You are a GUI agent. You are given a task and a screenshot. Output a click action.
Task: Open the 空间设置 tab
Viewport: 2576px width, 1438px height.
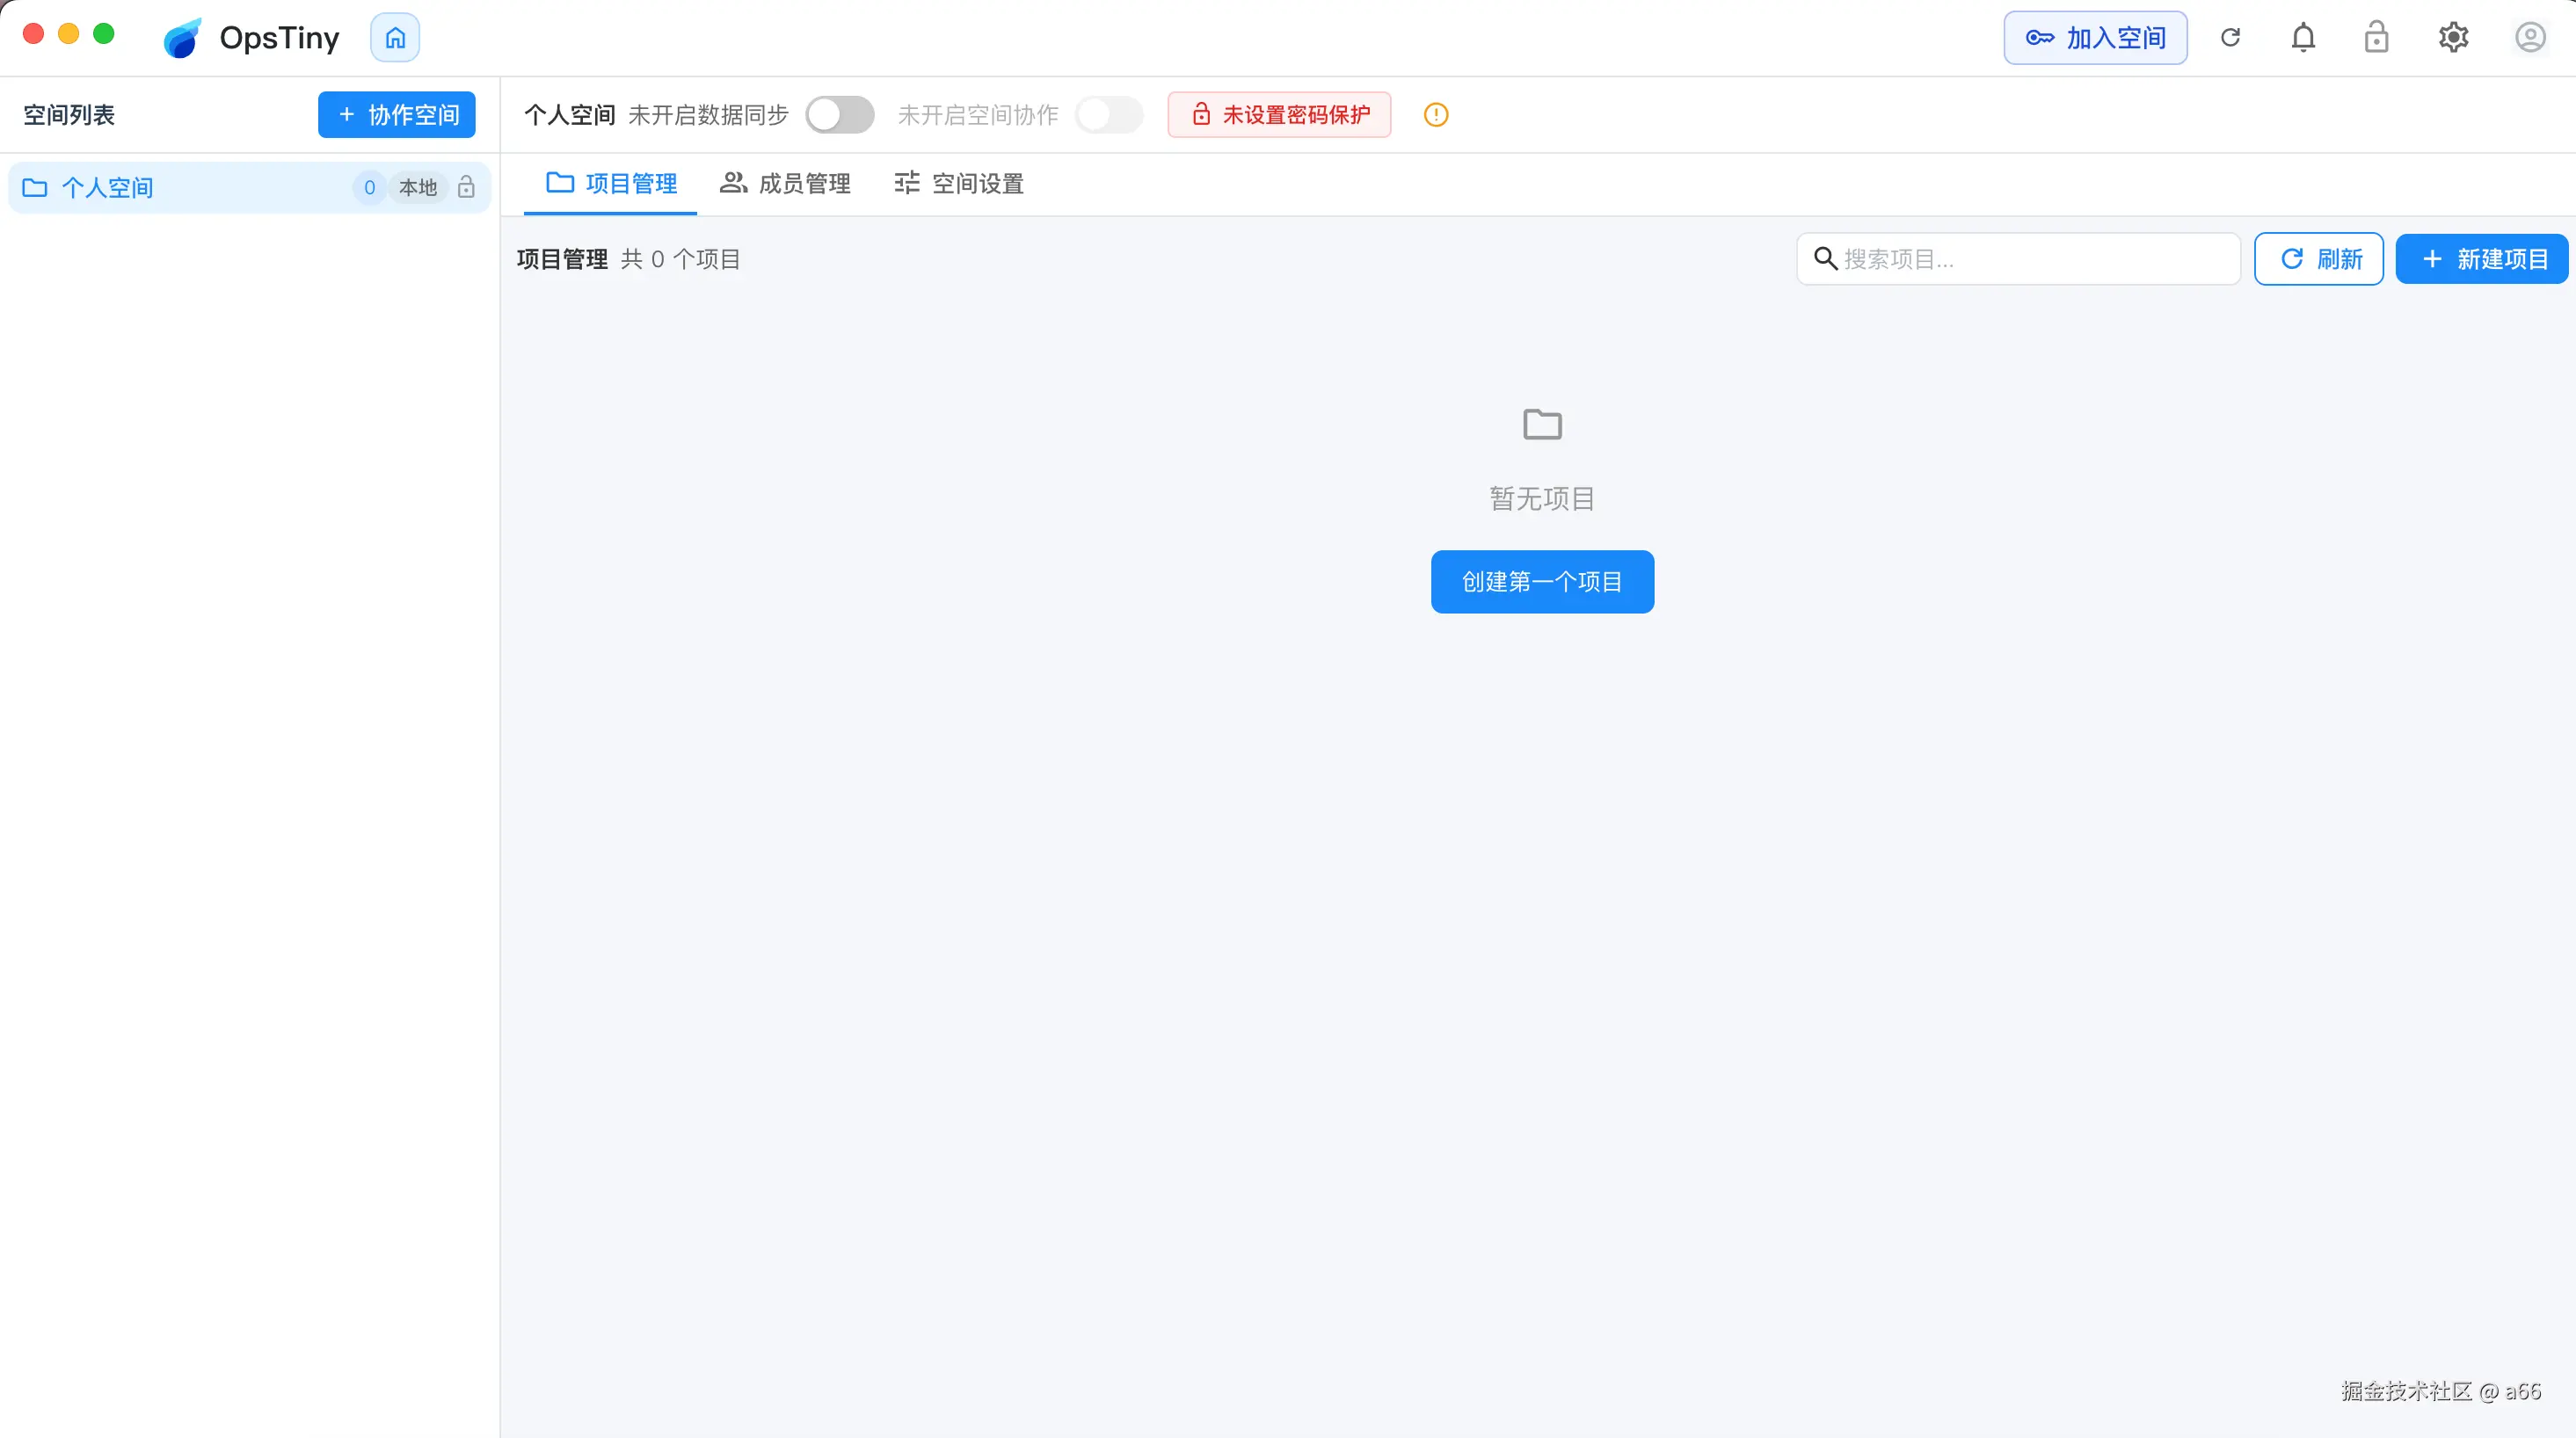click(957, 183)
